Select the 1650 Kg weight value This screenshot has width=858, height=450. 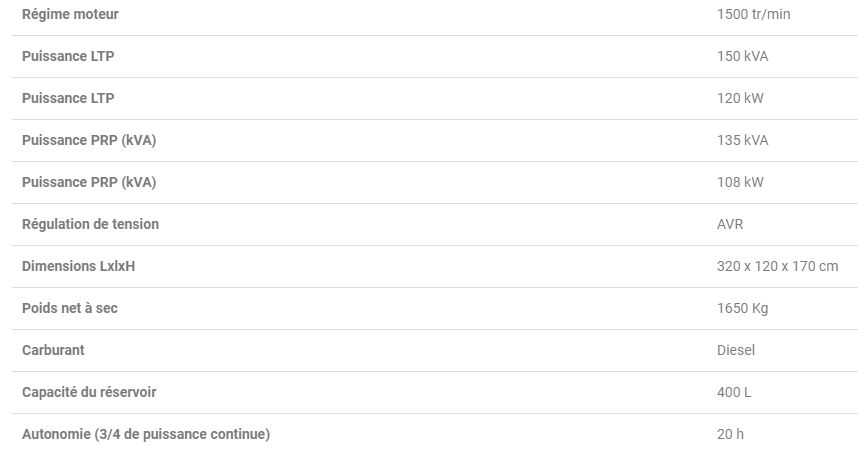point(742,308)
